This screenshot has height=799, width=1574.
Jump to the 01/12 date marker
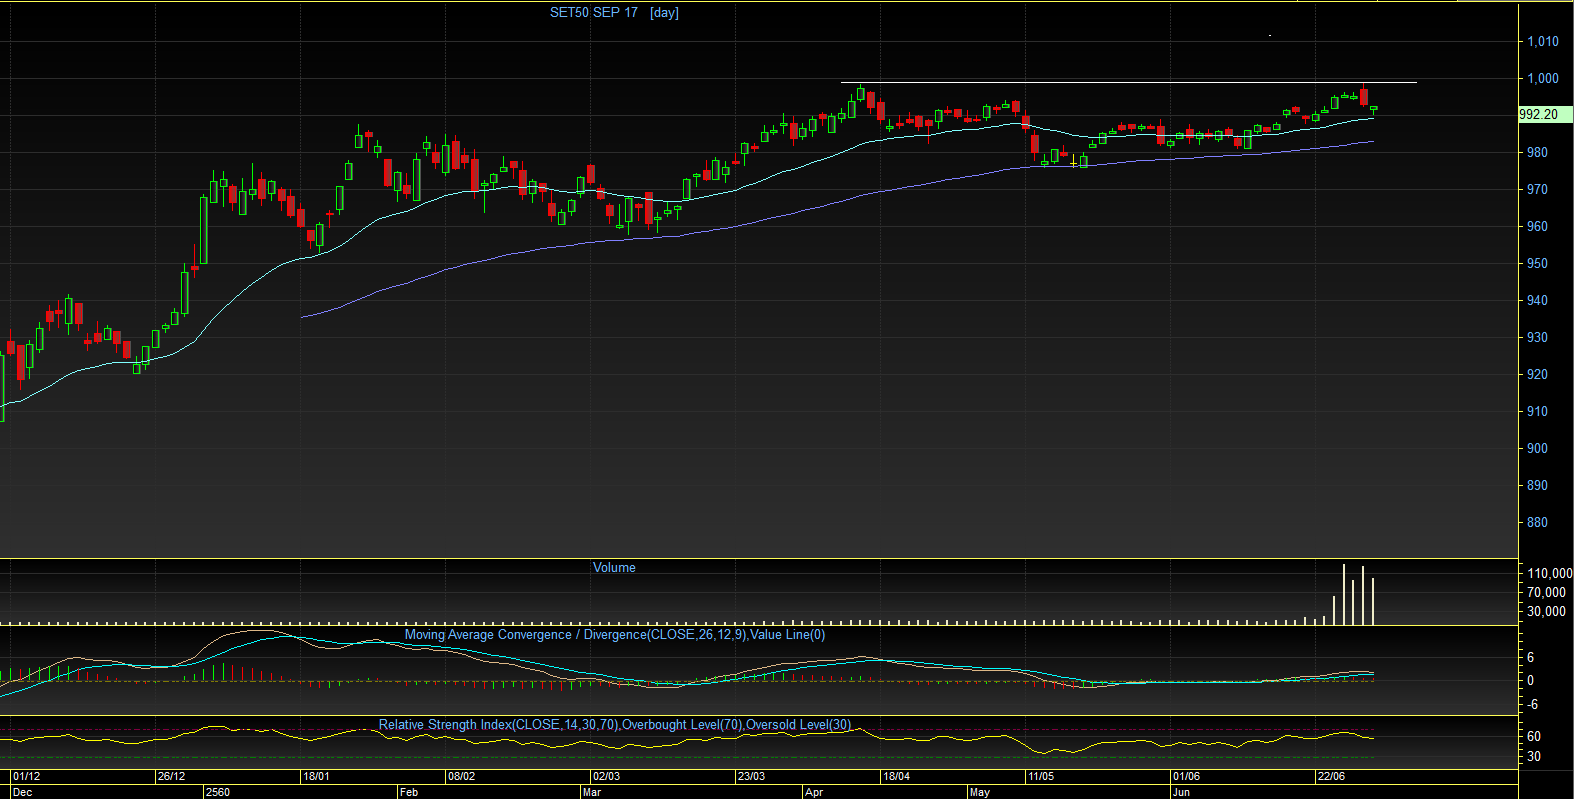[x=27, y=776]
